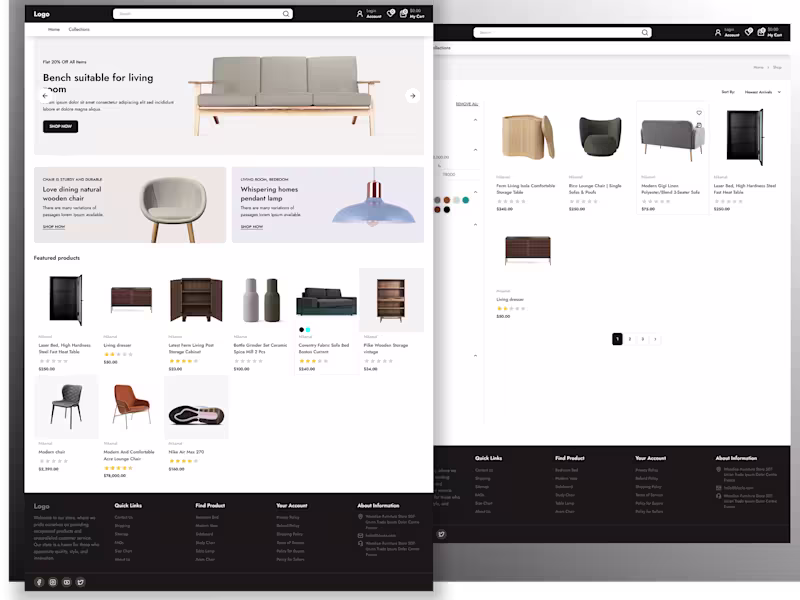Image resolution: width=800 pixels, height=600 pixels.
Task: Click 'Whispering homes pendant lamp' banner title
Action: coord(269,193)
